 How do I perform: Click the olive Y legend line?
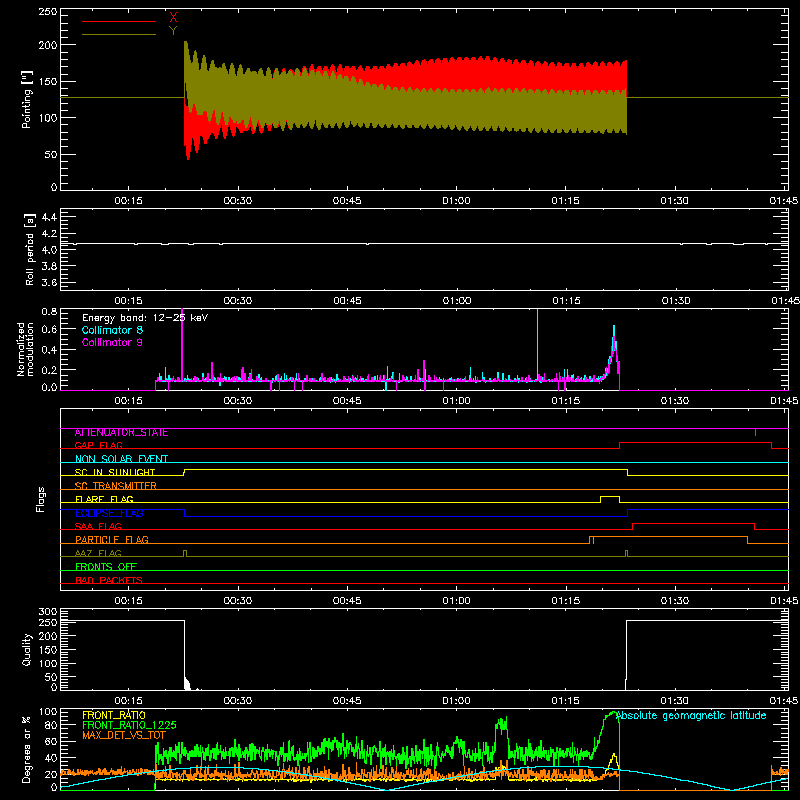[x=119, y=34]
